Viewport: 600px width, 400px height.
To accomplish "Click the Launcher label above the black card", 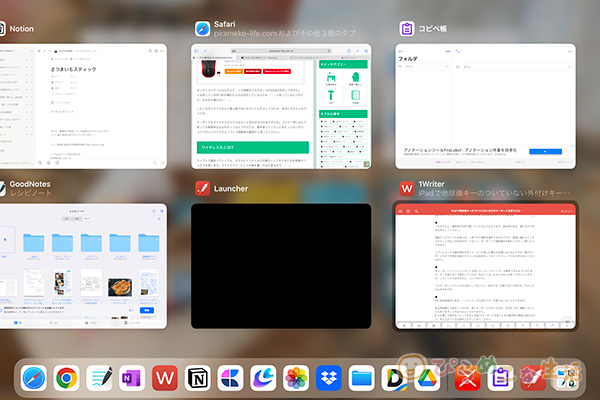I will (231, 188).
